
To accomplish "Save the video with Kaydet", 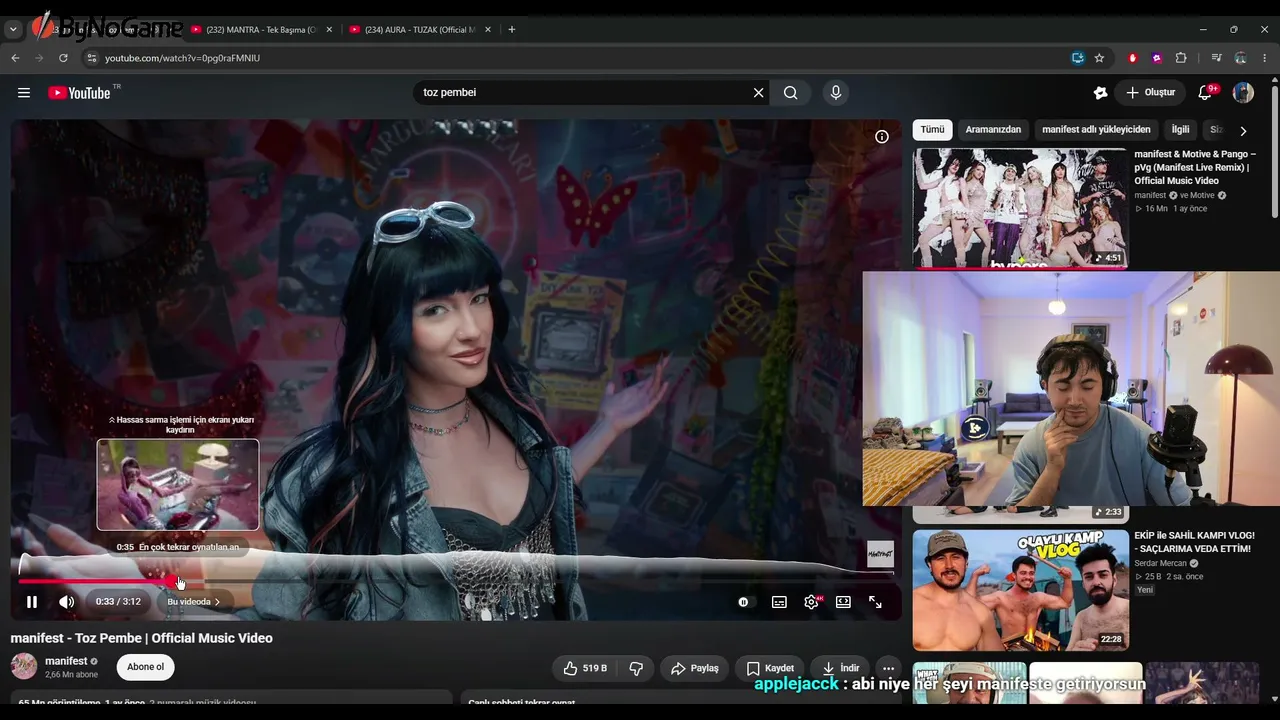I will click(770, 668).
